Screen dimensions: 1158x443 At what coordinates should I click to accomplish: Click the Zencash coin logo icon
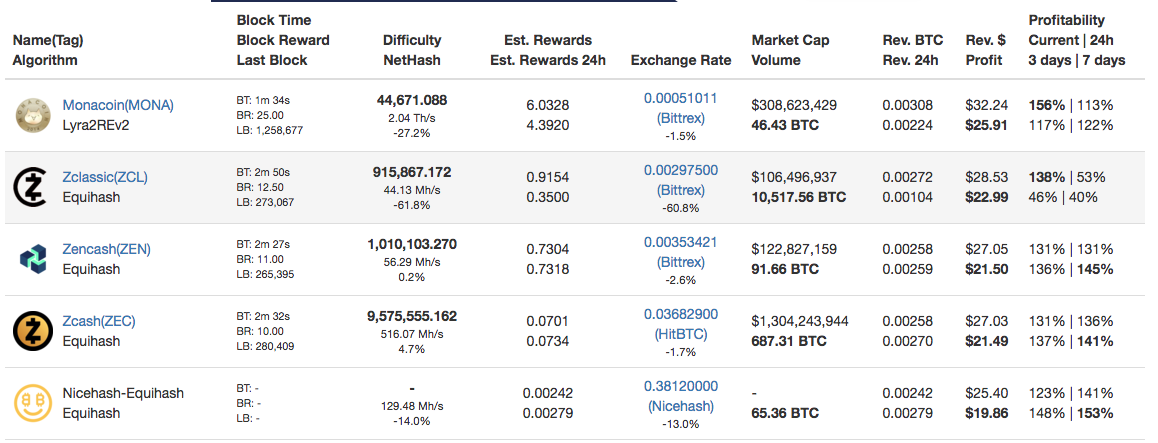point(33,259)
